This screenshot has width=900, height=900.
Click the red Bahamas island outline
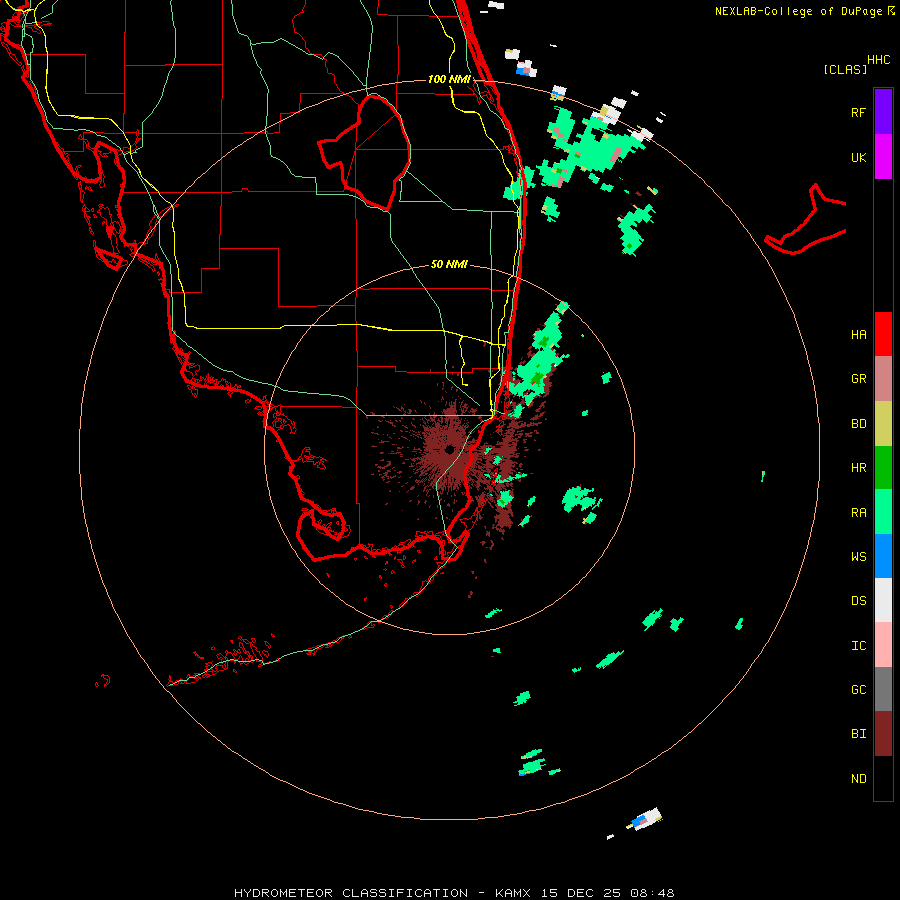click(805, 219)
